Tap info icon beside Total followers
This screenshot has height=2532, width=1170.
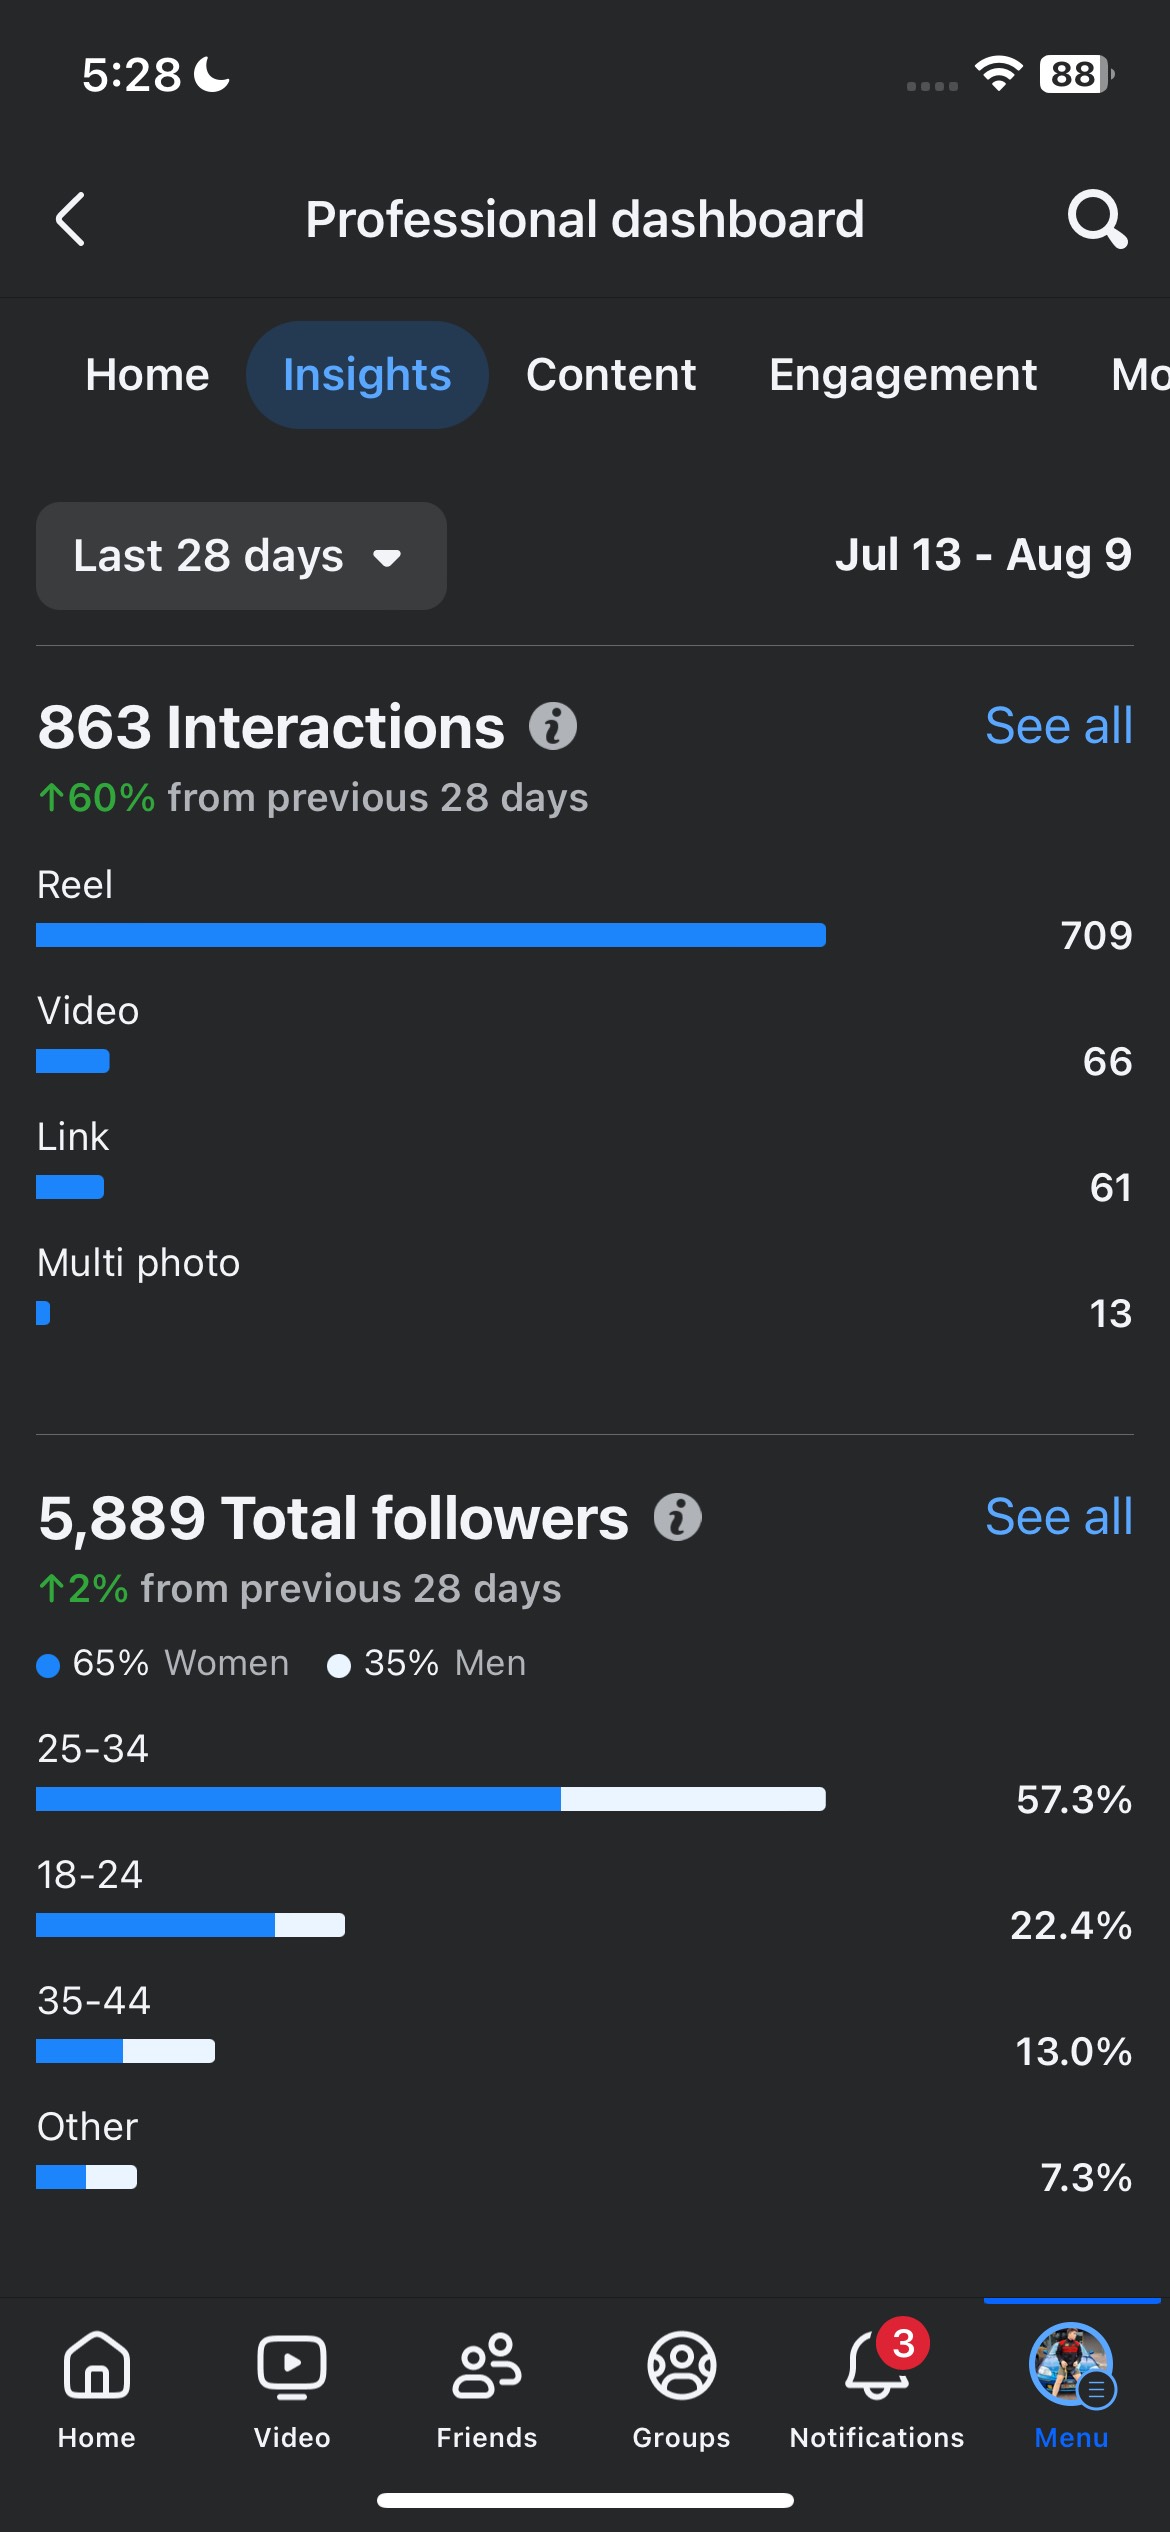point(678,1517)
